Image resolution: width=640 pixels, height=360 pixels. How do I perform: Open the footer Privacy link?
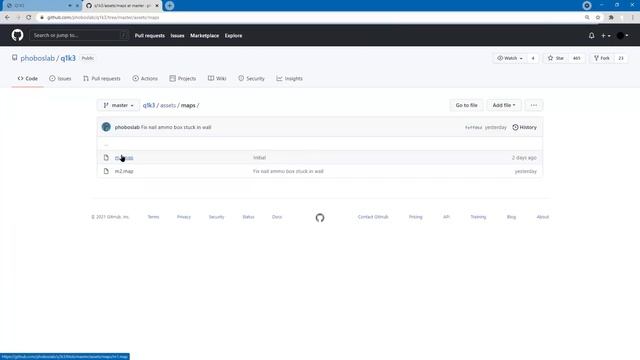[184, 217]
